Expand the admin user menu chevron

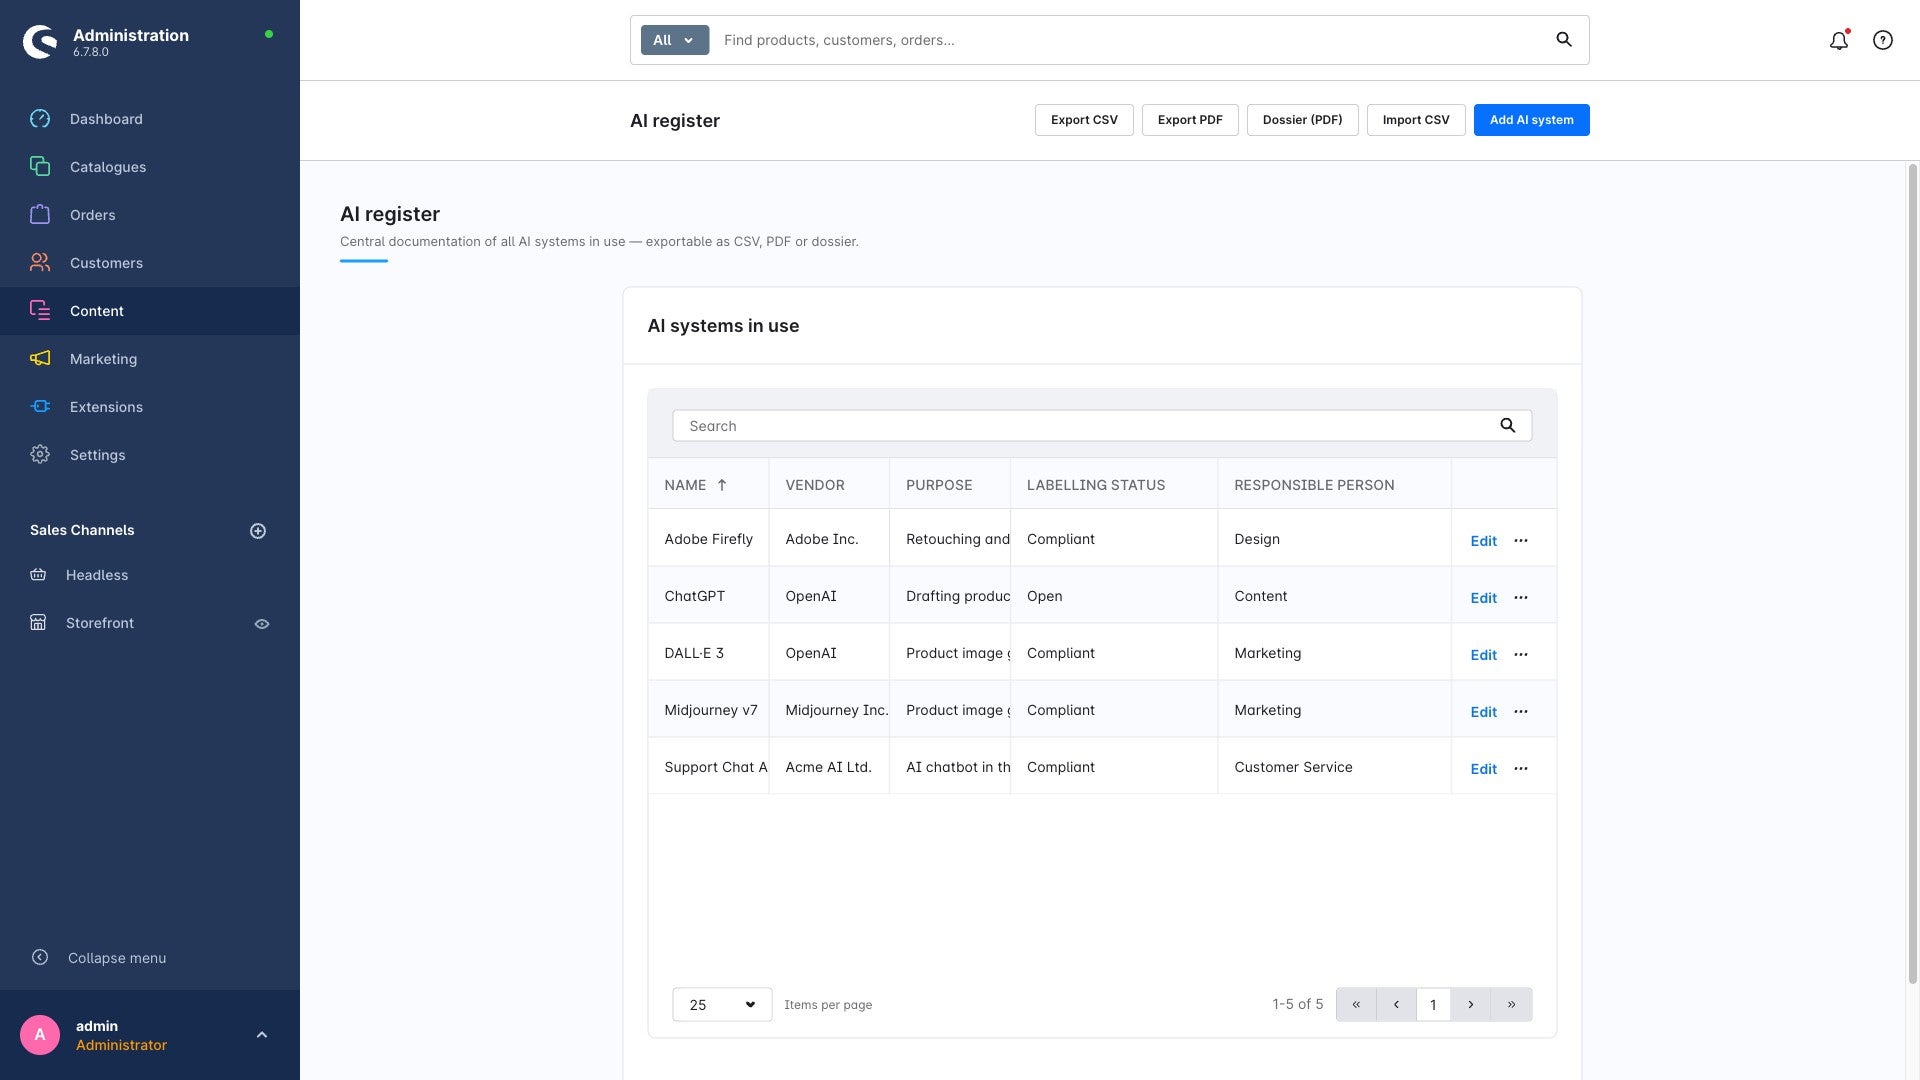(x=262, y=1035)
